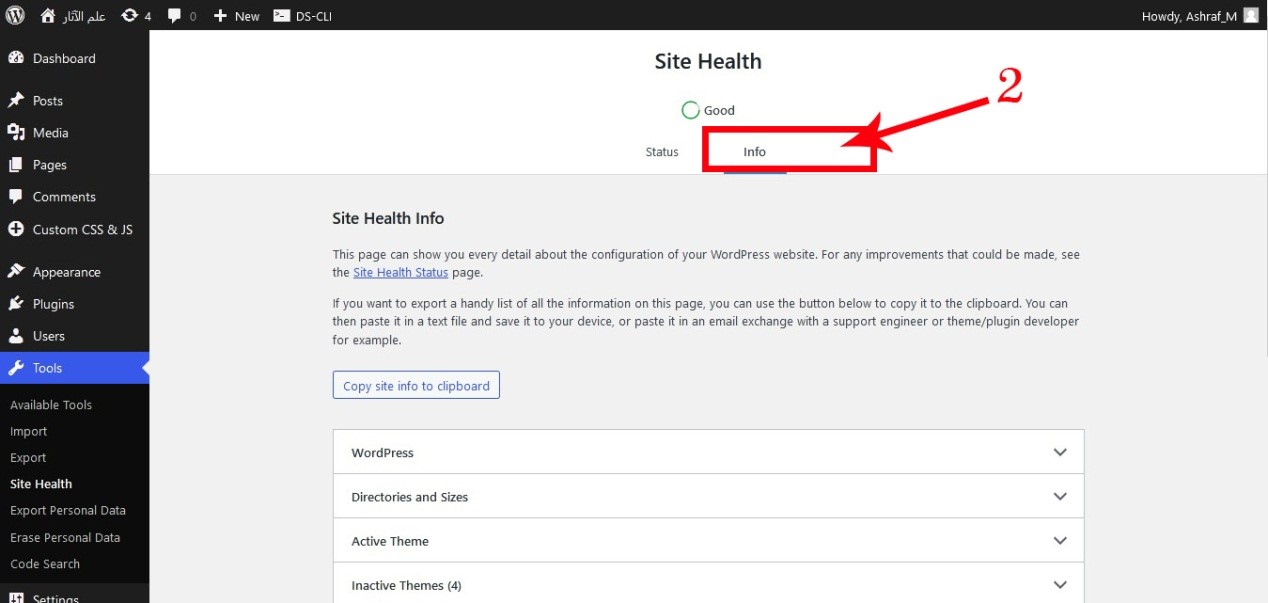1268x603 pixels.
Task: Open Dashboard from the sidebar
Action: [x=64, y=58]
